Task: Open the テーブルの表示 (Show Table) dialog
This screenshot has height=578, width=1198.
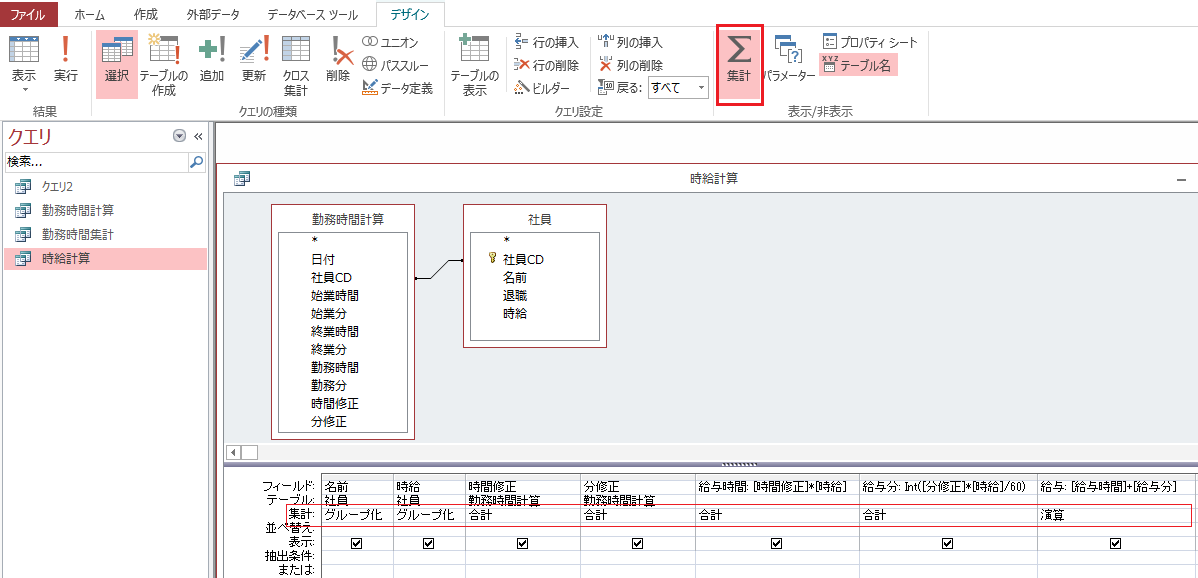Action: 474,62
